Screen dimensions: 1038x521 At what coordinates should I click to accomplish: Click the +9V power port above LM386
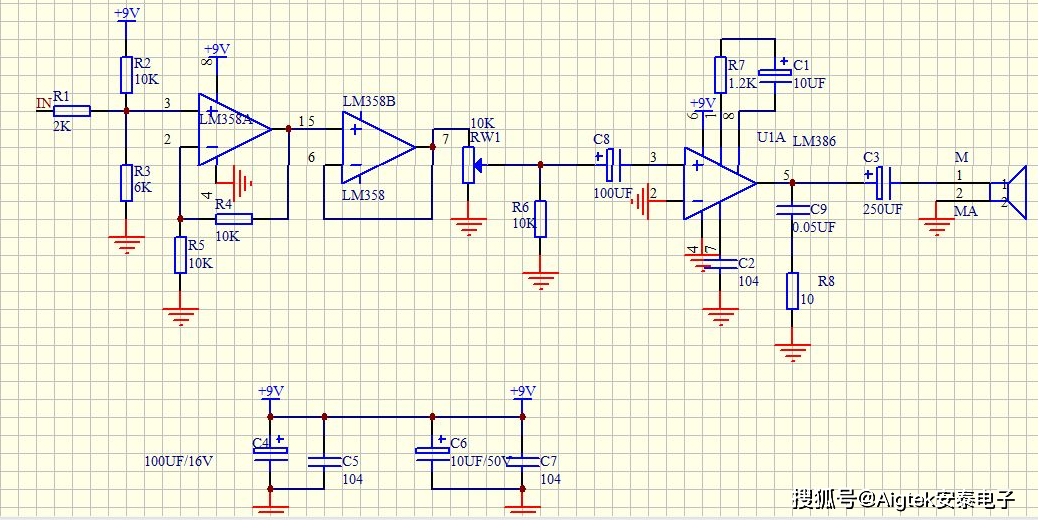(702, 105)
